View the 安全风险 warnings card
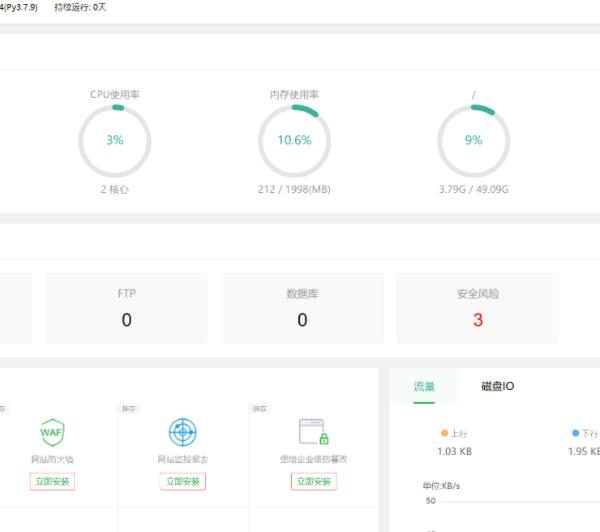Image resolution: width=600 pixels, height=532 pixels. coord(478,308)
